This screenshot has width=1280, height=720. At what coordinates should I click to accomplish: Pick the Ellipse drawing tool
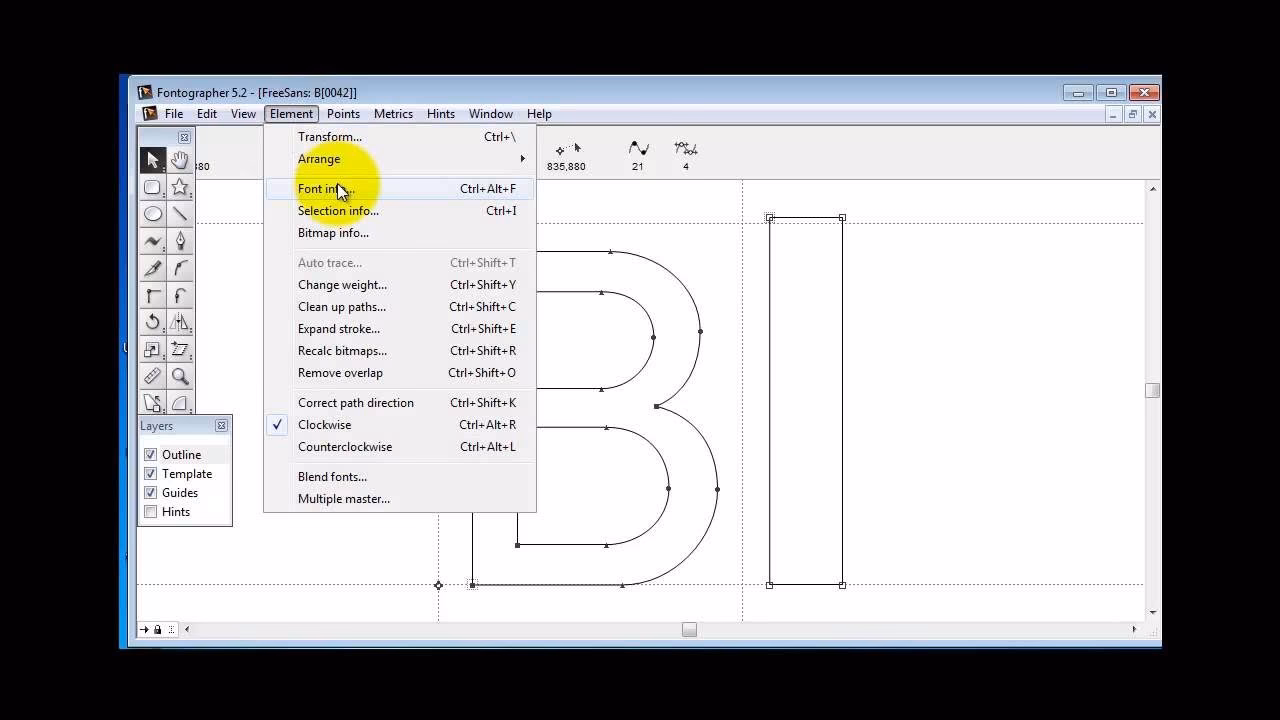point(153,214)
